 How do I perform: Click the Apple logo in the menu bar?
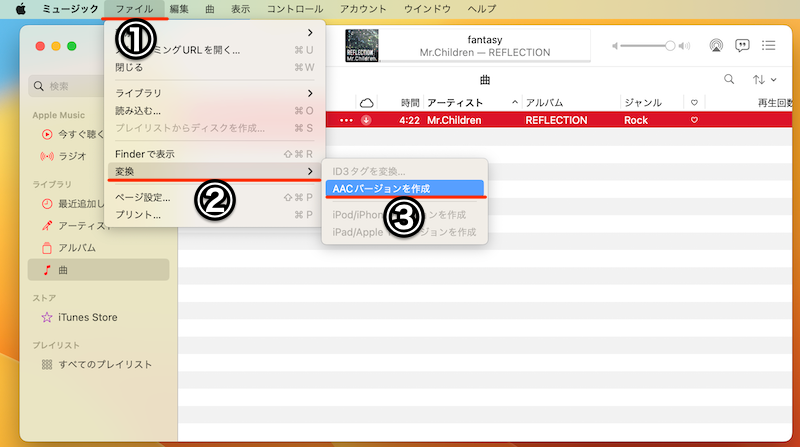coord(19,9)
